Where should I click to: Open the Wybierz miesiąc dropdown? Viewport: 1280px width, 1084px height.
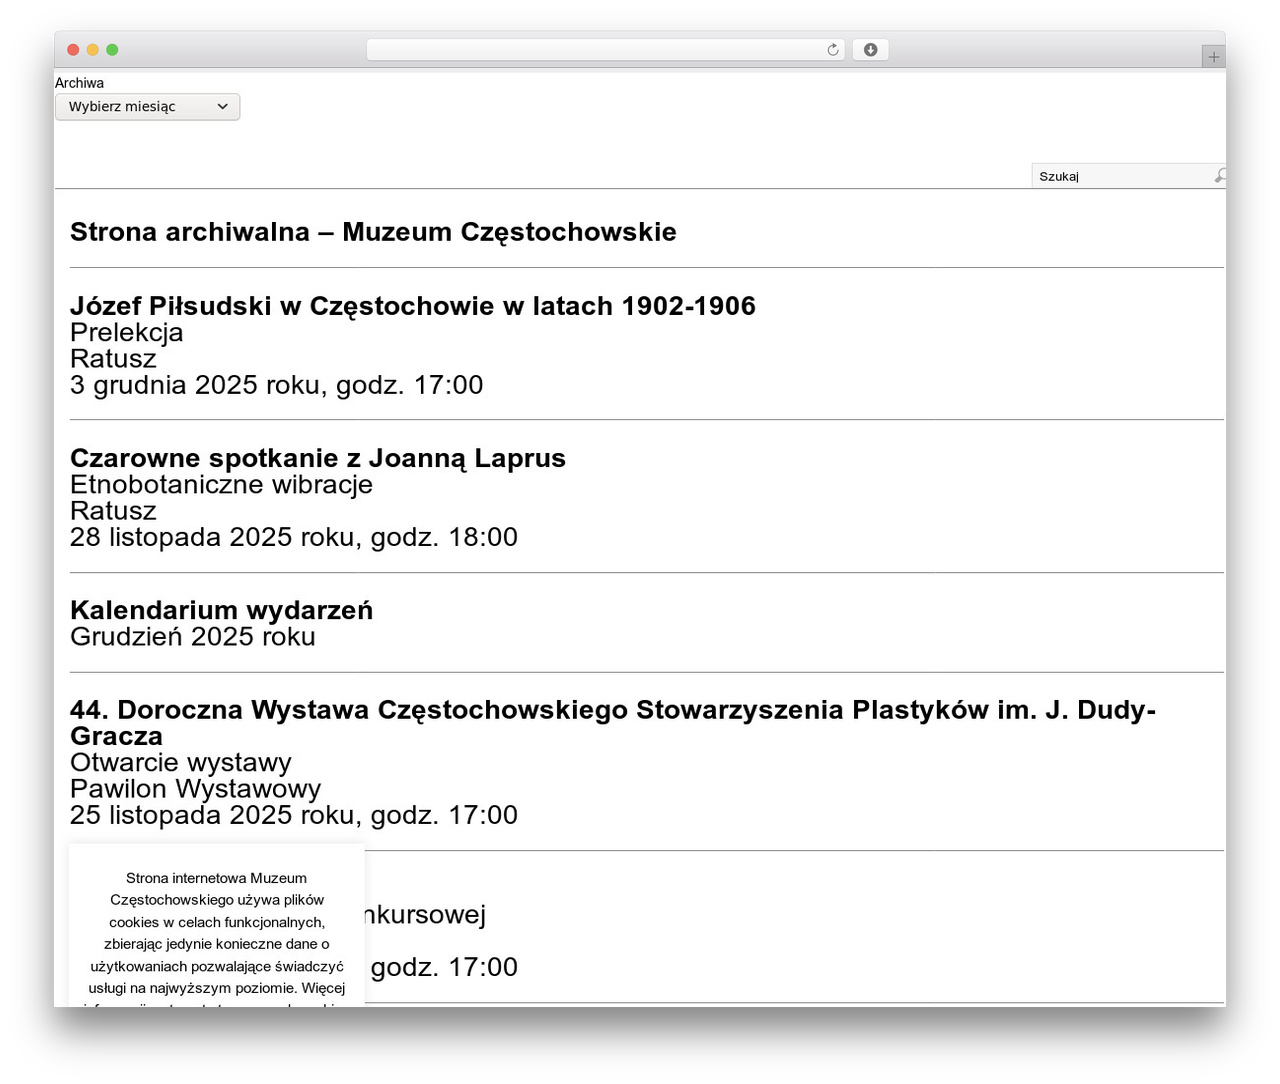(x=147, y=107)
